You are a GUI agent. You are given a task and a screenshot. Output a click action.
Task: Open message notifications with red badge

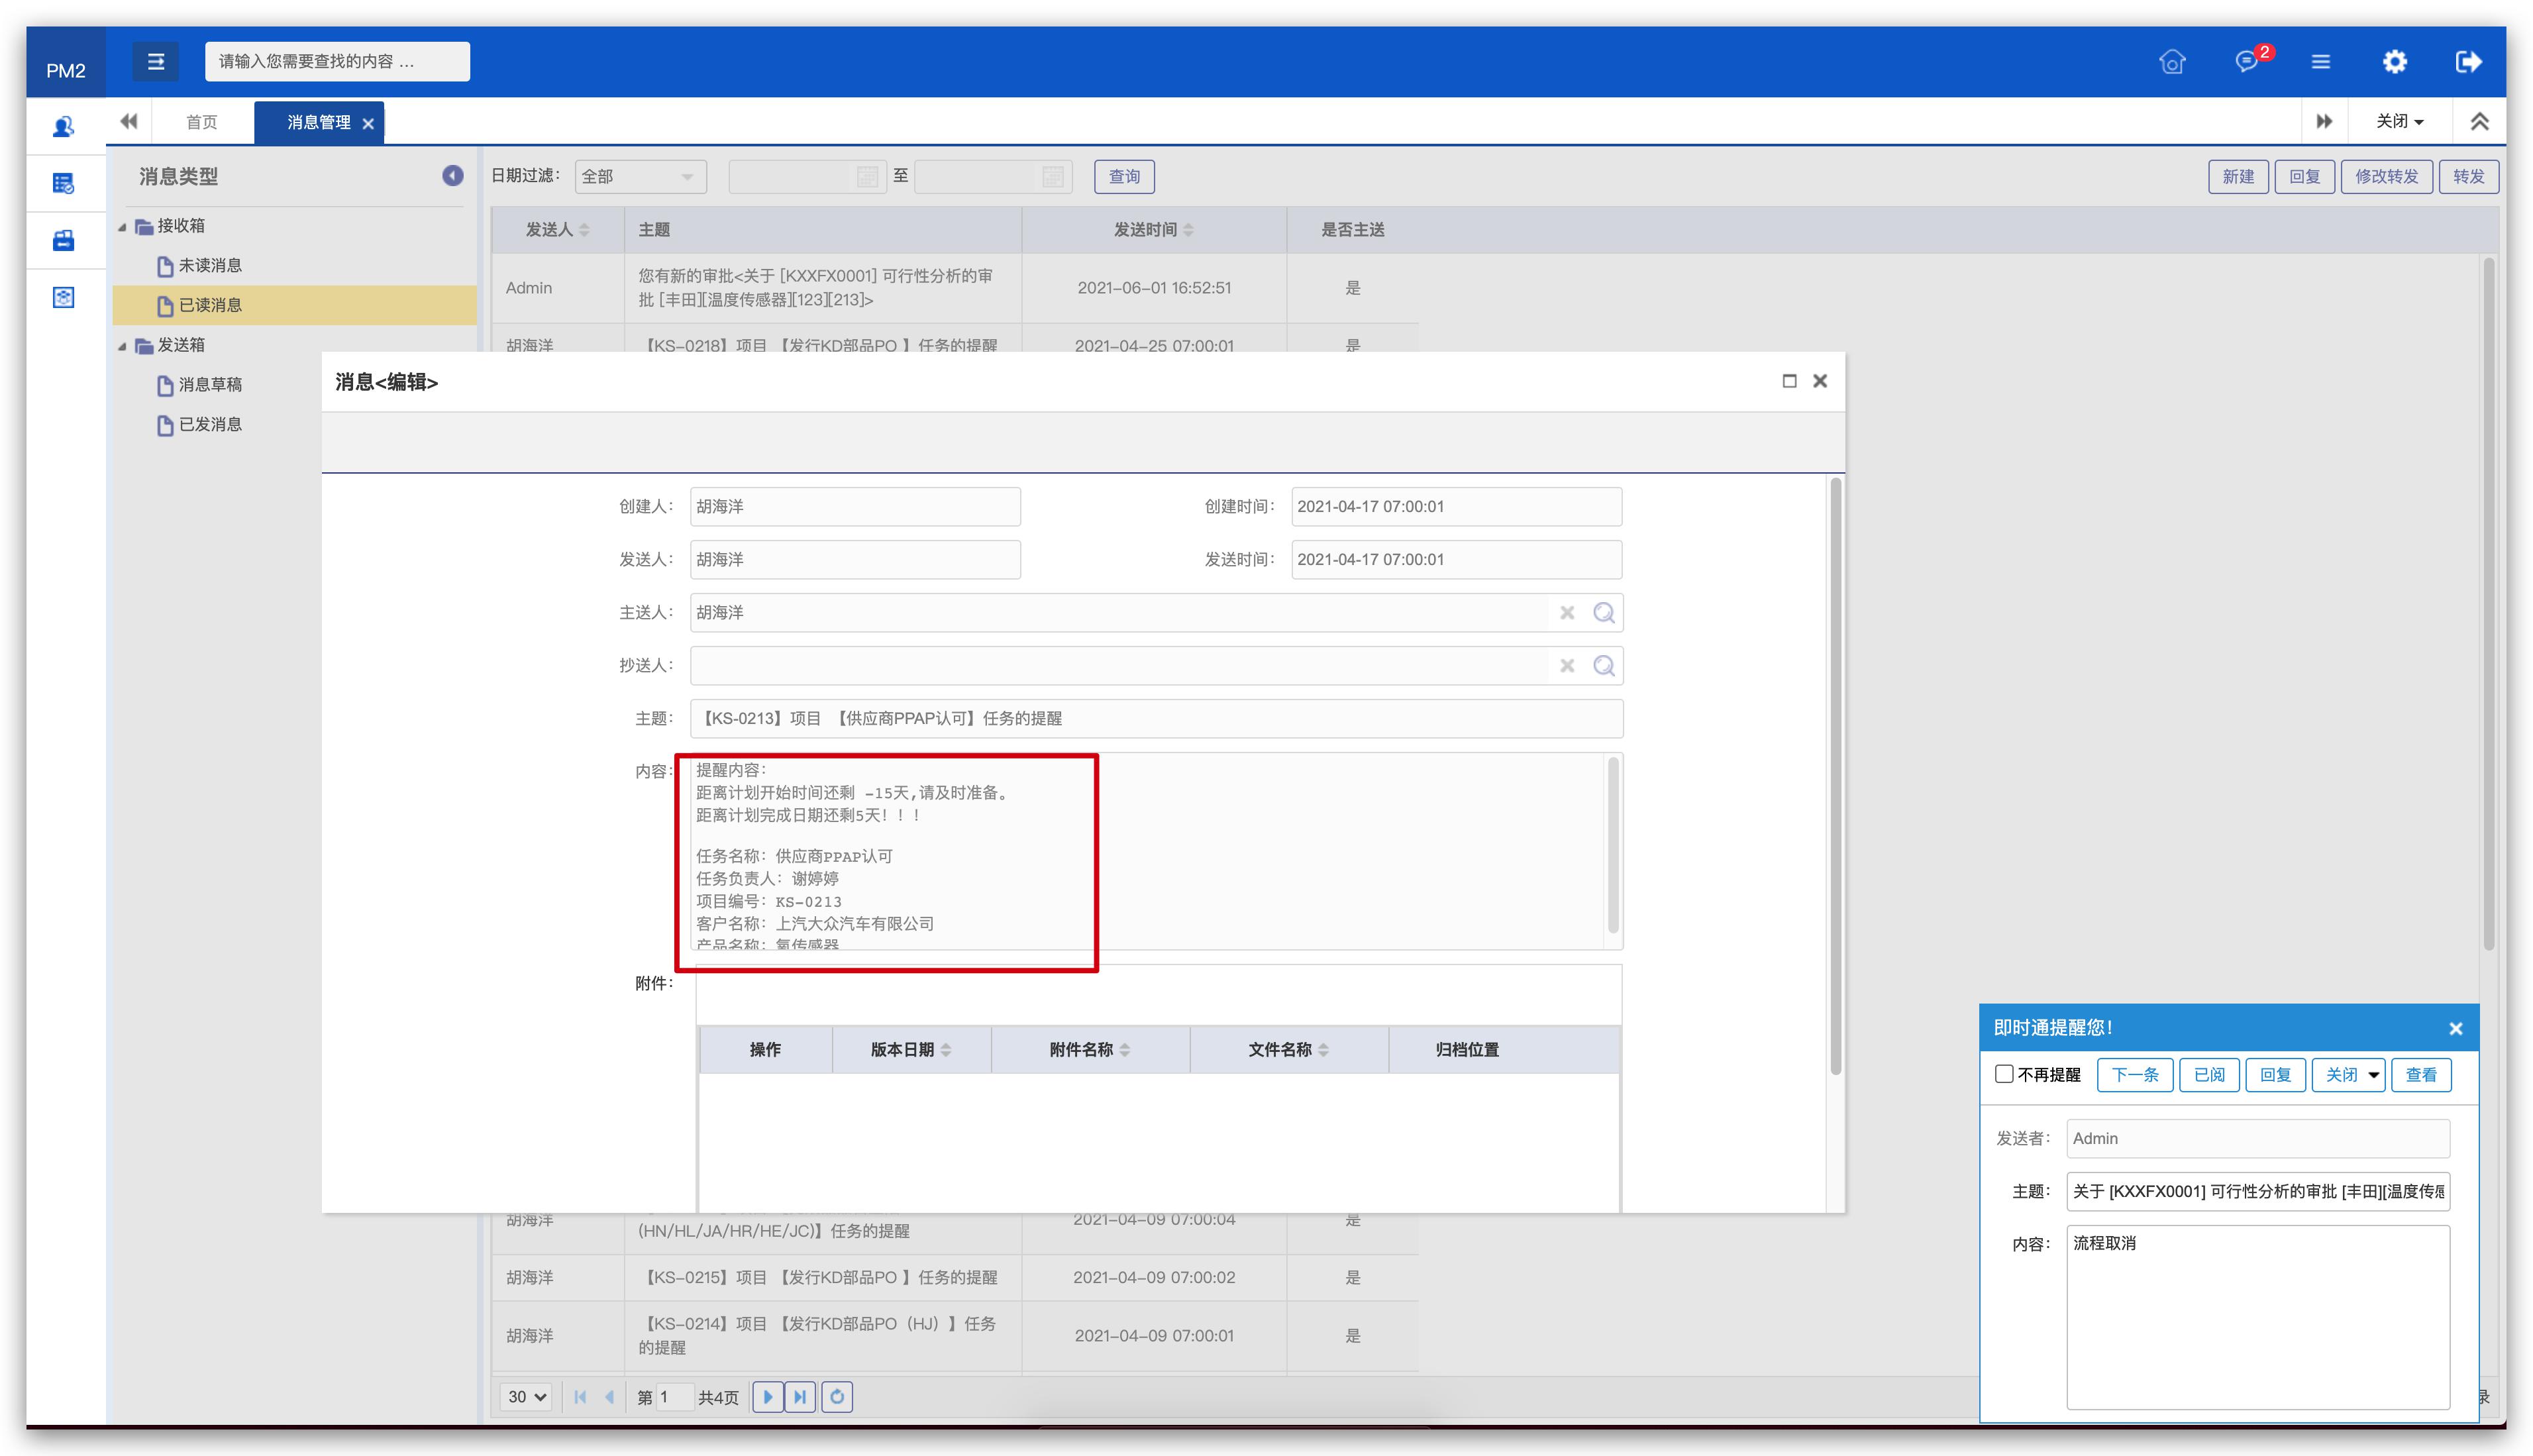tap(2247, 62)
